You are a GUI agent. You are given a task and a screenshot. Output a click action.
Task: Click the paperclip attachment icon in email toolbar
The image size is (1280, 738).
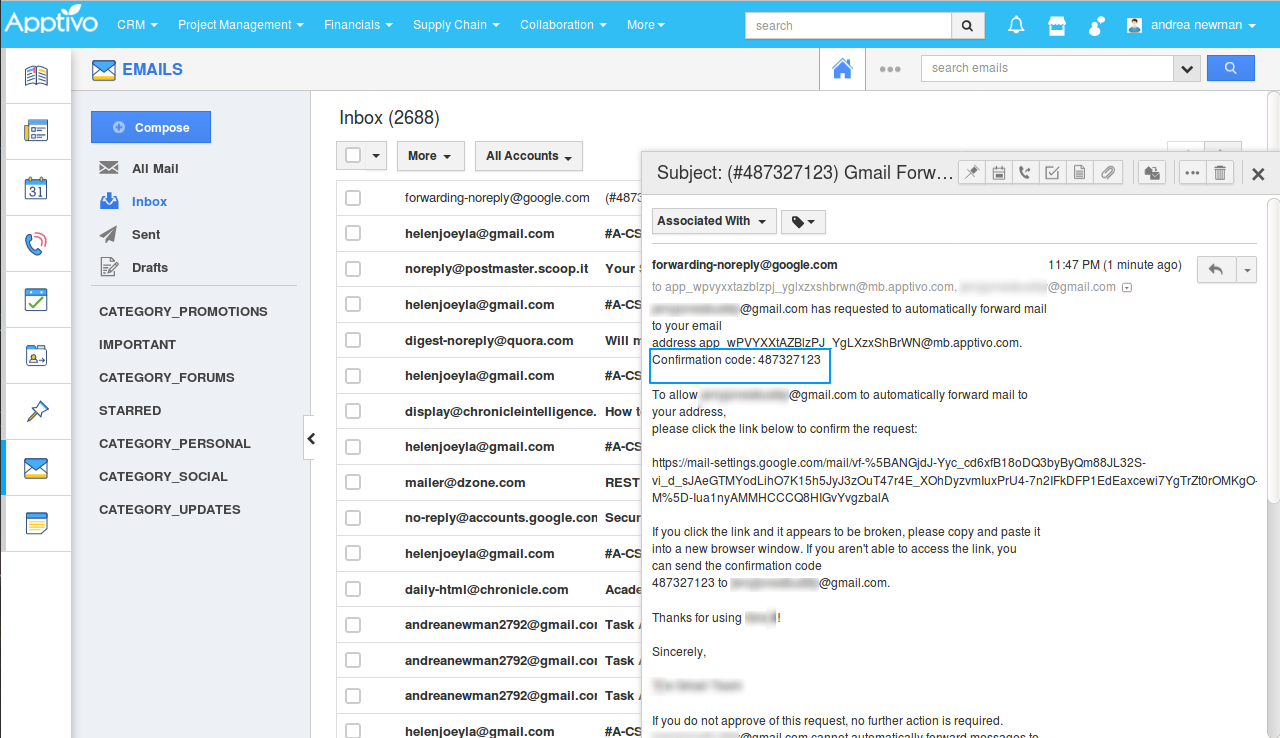click(x=1107, y=173)
